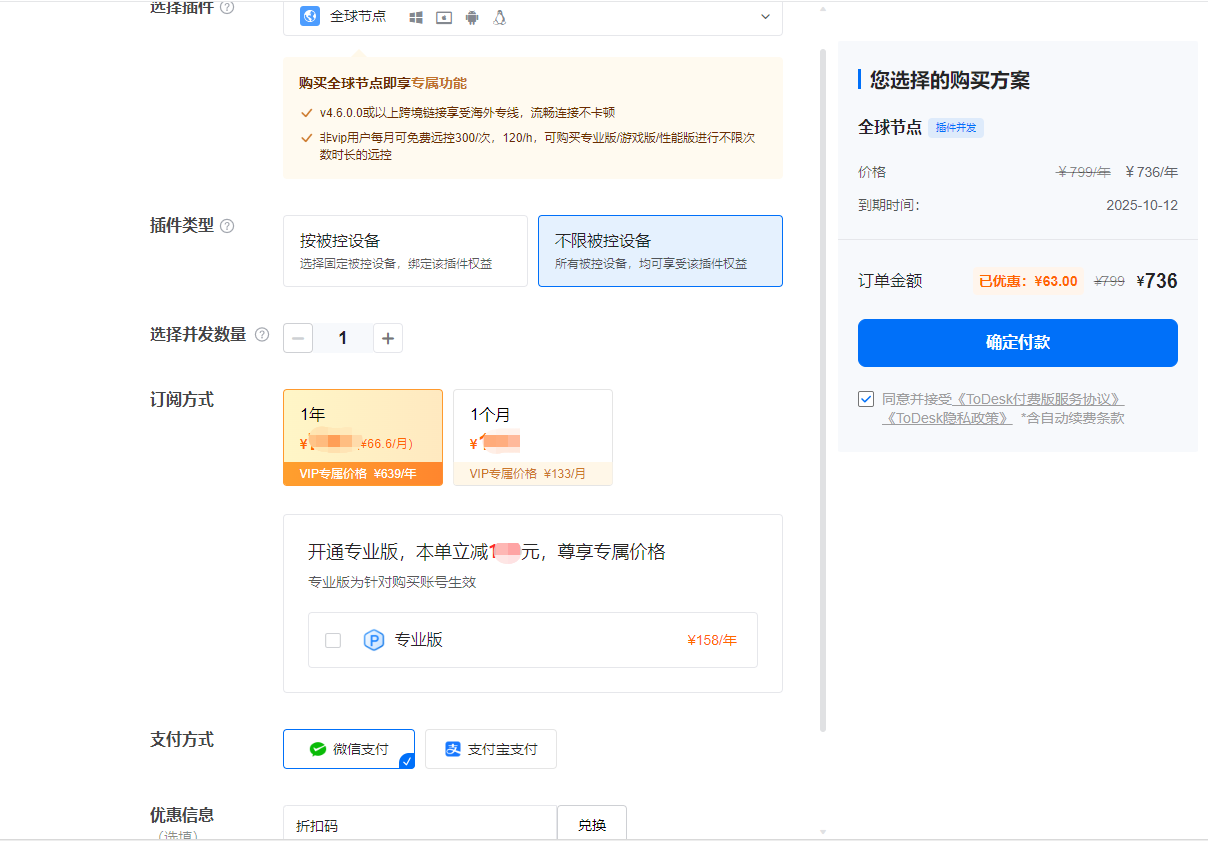Click the 专业版 P logo icon

coord(373,640)
